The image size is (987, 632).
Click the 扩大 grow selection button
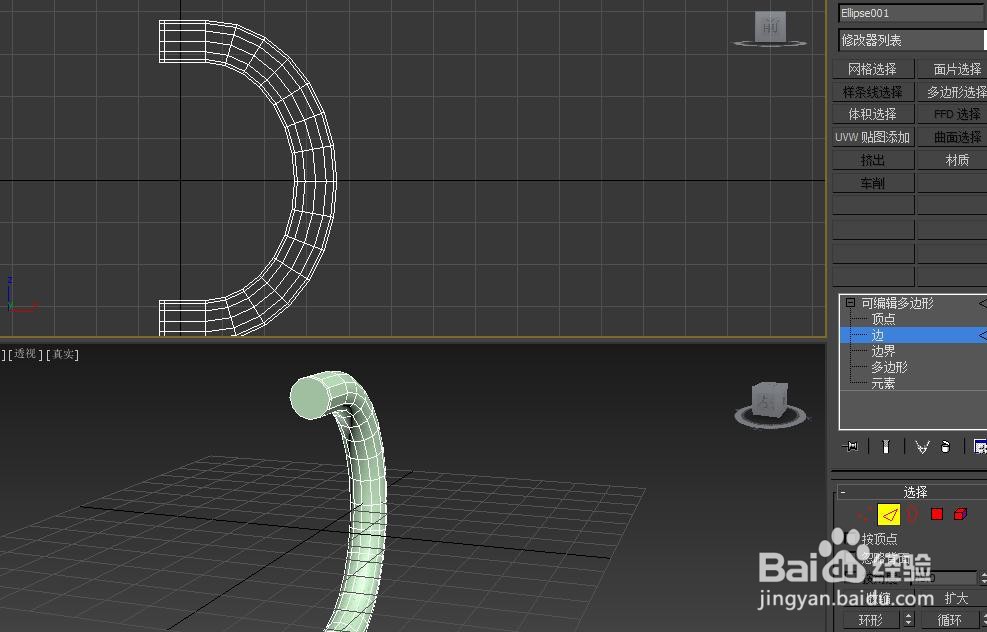point(956,597)
